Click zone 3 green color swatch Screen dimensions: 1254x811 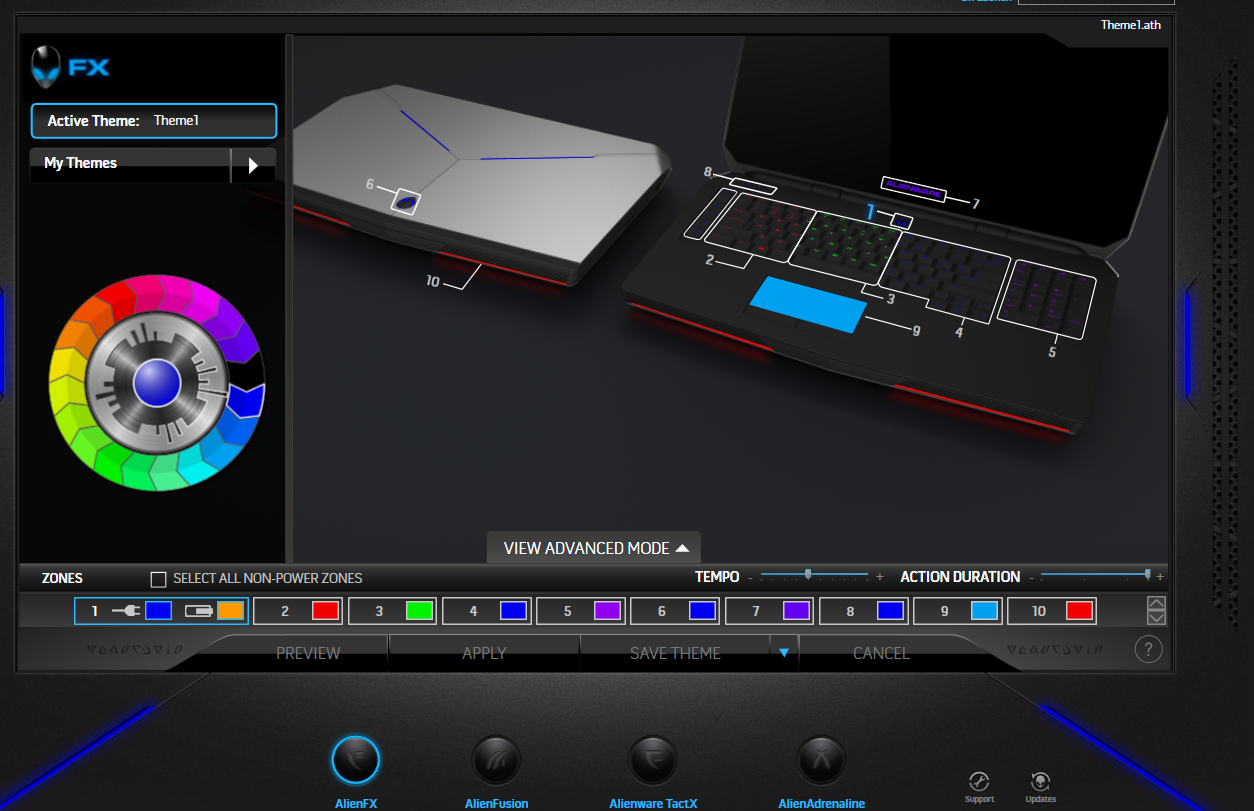click(x=419, y=611)
